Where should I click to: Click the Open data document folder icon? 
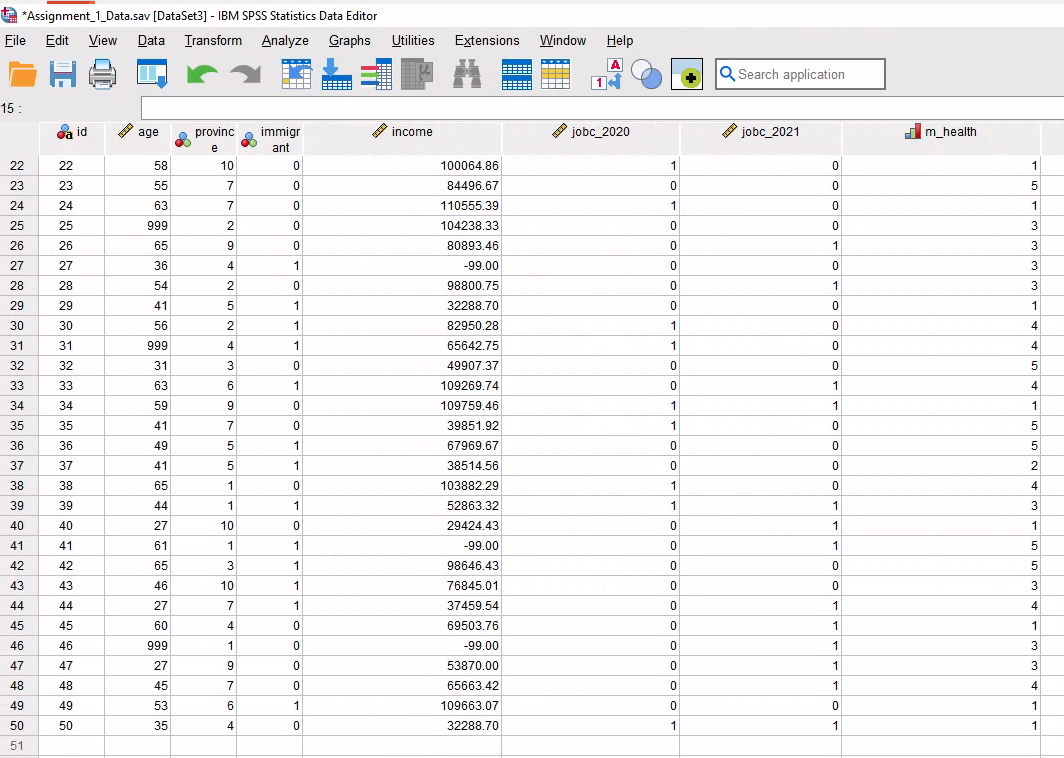pyautogui.click(x=22, y=75)
